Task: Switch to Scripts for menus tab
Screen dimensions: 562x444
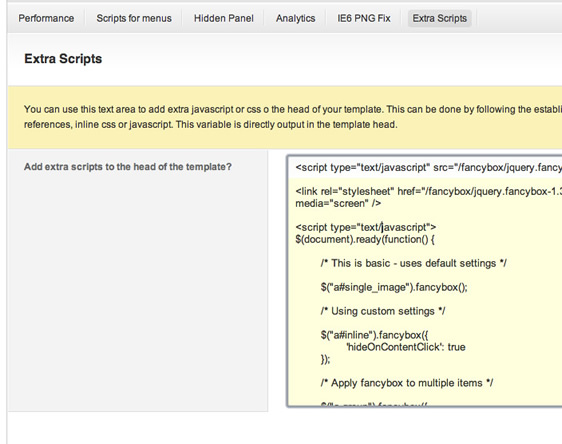Action: 134,18
